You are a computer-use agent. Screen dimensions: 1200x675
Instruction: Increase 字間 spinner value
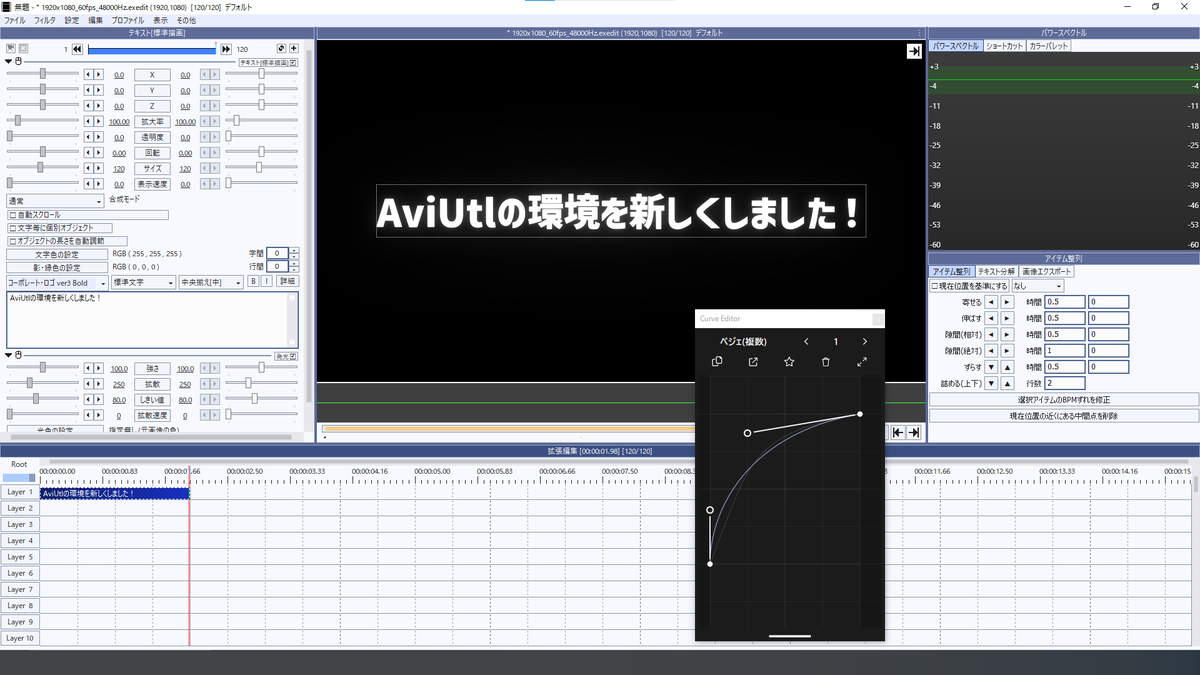click(x=294, y=250)
